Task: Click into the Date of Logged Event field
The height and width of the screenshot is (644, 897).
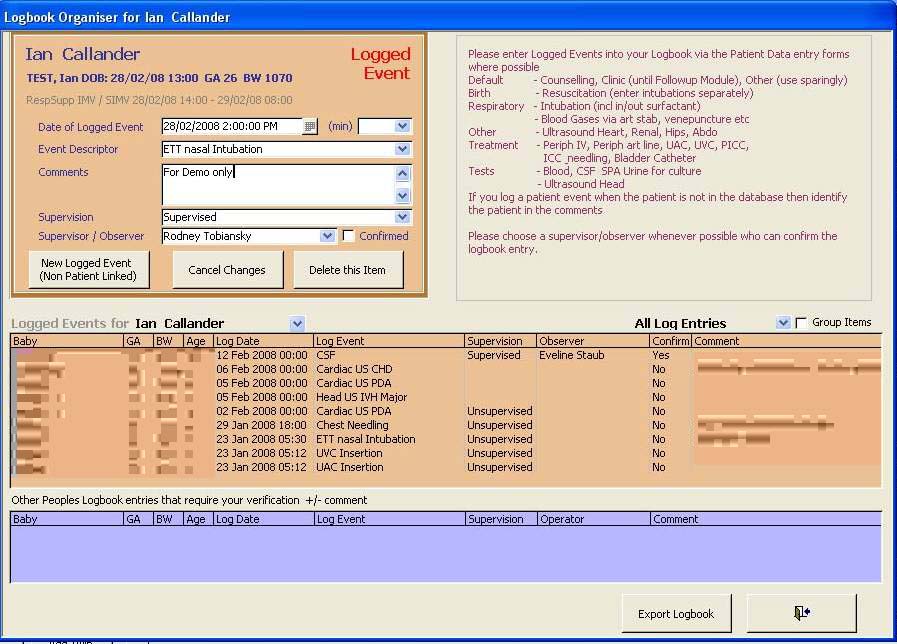Action: 231,127
